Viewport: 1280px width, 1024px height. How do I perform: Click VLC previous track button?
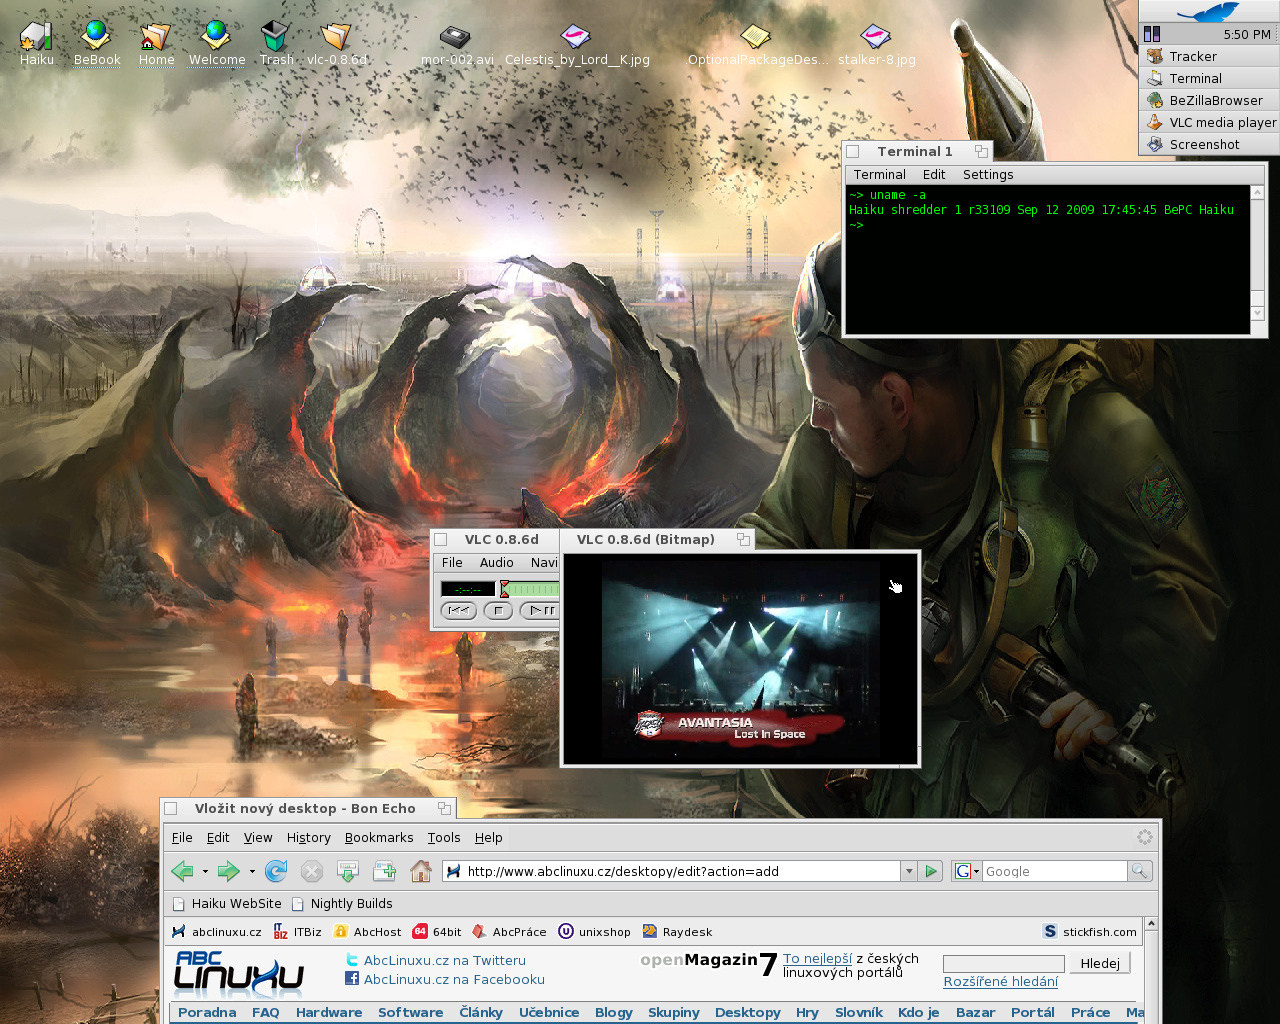(459, 610)
